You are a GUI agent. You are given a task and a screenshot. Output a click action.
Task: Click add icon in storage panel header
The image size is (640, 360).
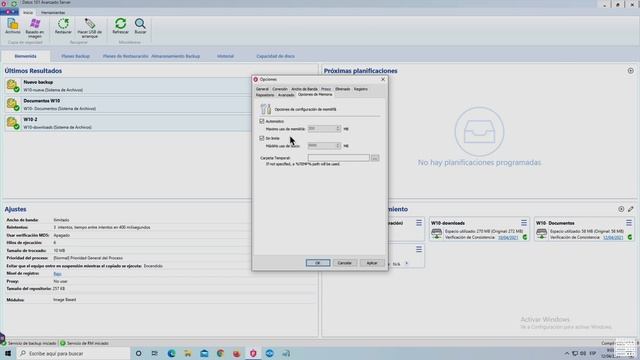(621, 209)
